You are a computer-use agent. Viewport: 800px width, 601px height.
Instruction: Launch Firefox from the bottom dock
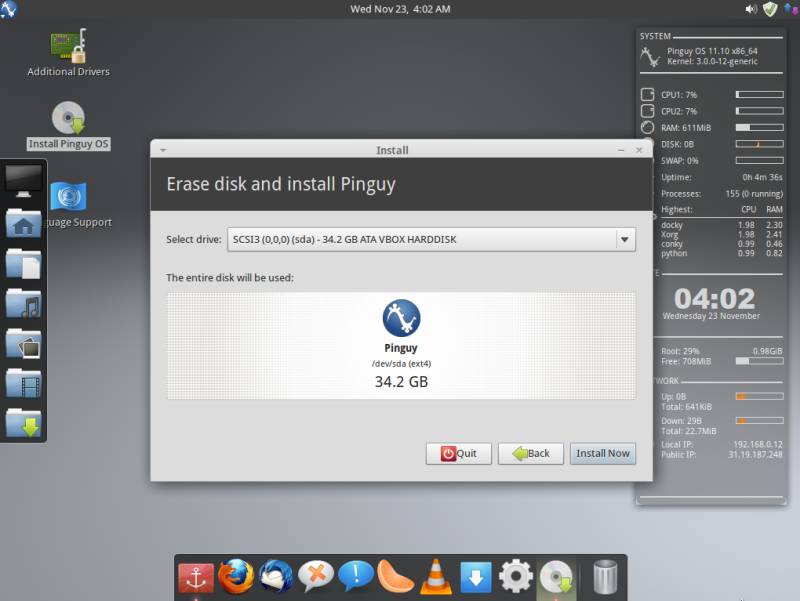[236, 577]
